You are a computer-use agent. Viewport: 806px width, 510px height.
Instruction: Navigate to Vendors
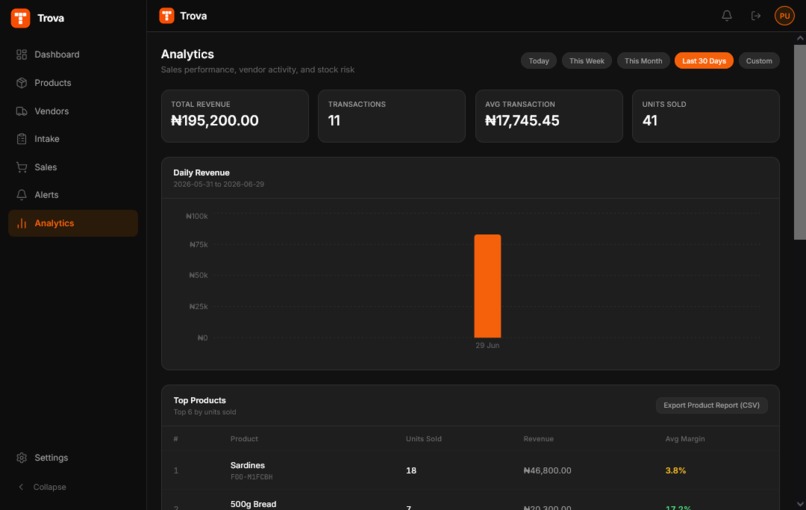(73, 111)
